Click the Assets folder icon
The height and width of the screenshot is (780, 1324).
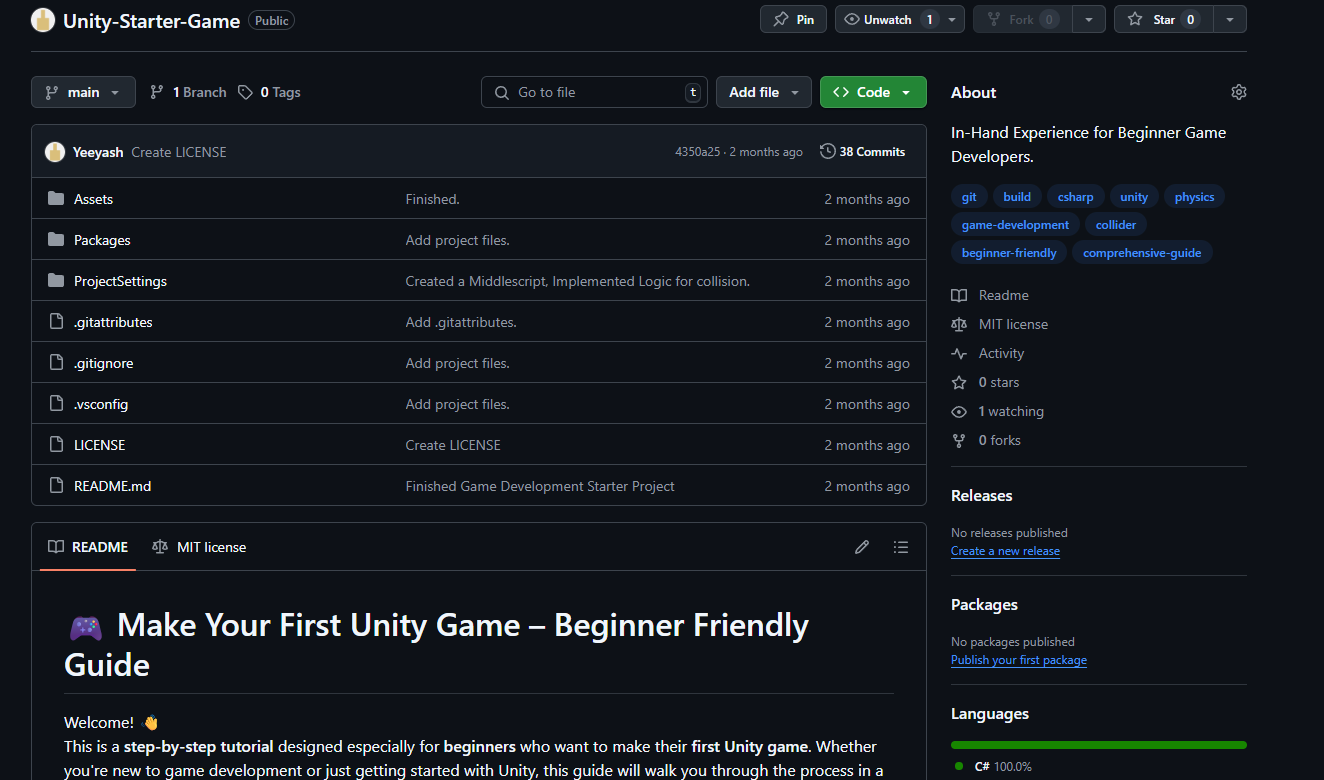[56, 199]
